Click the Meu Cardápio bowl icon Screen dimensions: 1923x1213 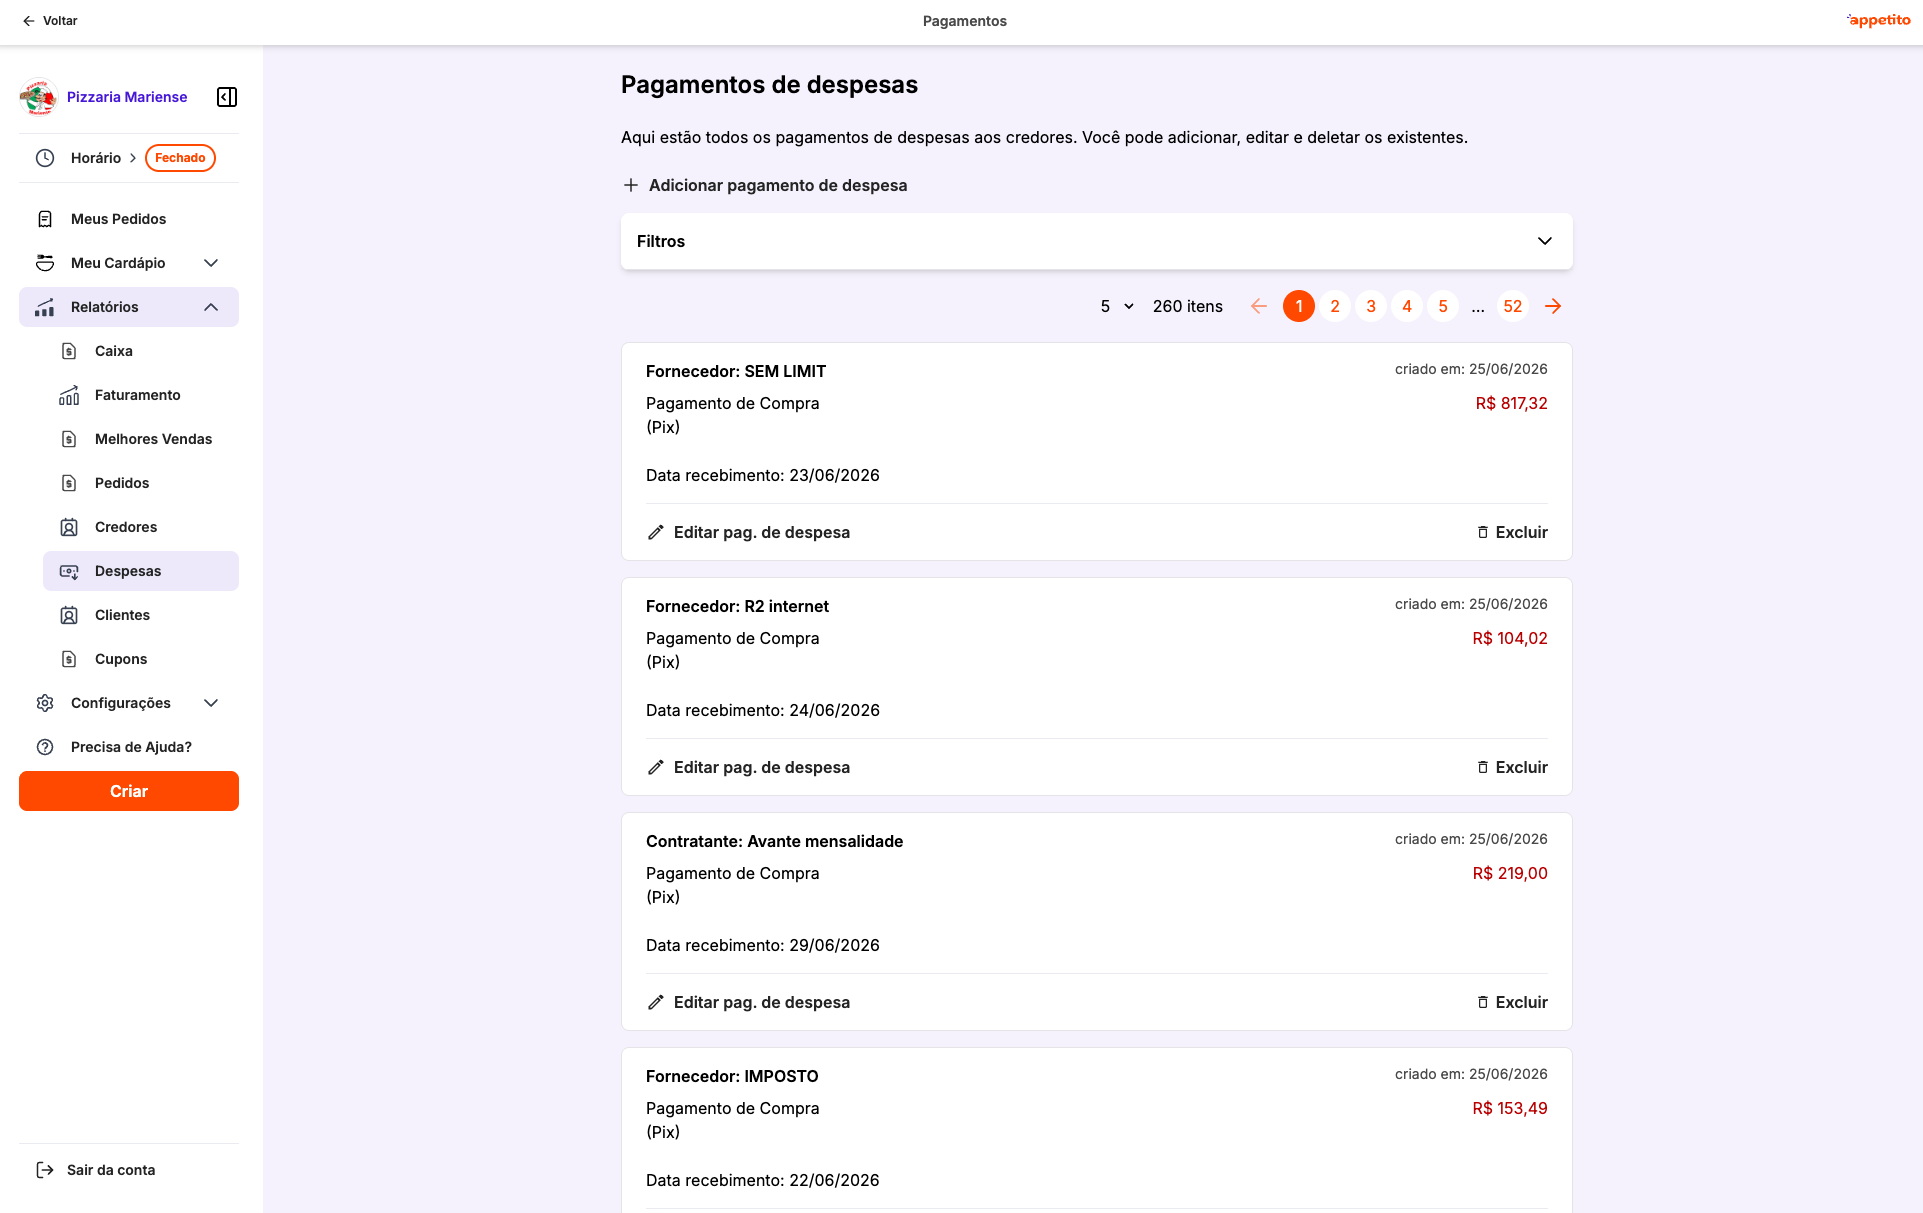[x=45, y=263]
